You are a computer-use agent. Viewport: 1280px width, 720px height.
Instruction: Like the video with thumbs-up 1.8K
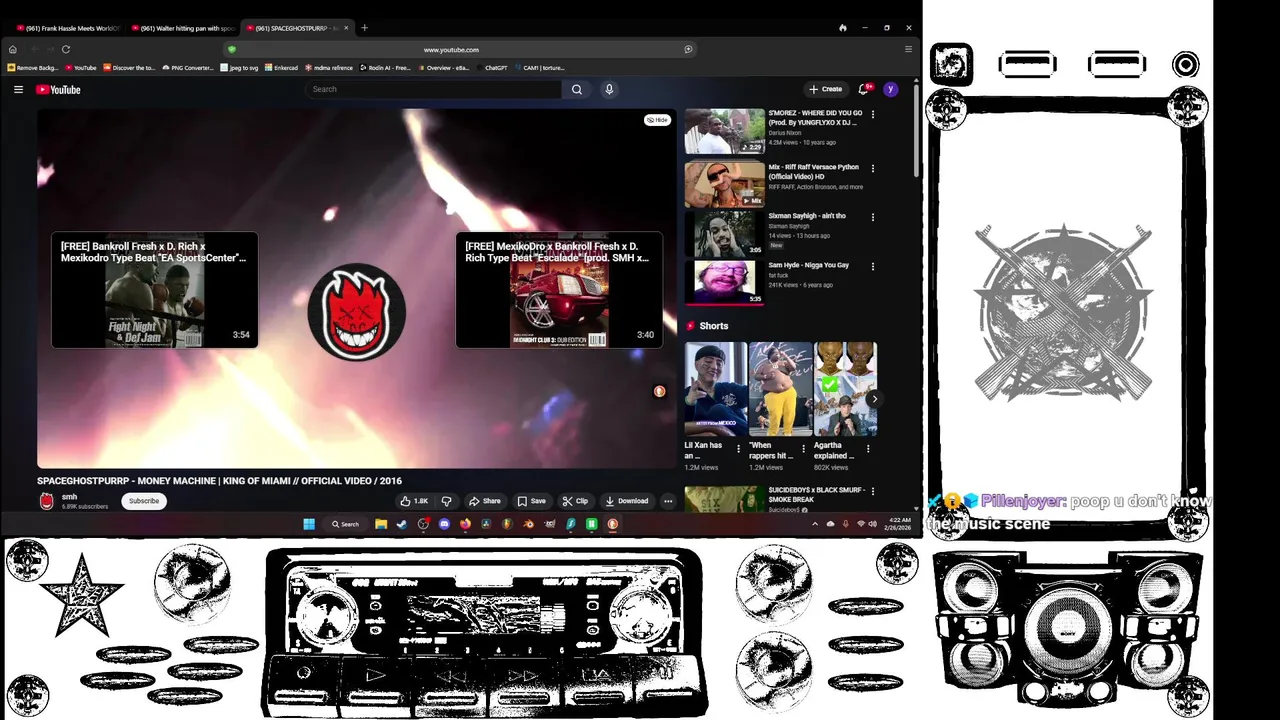pos(414,501)
